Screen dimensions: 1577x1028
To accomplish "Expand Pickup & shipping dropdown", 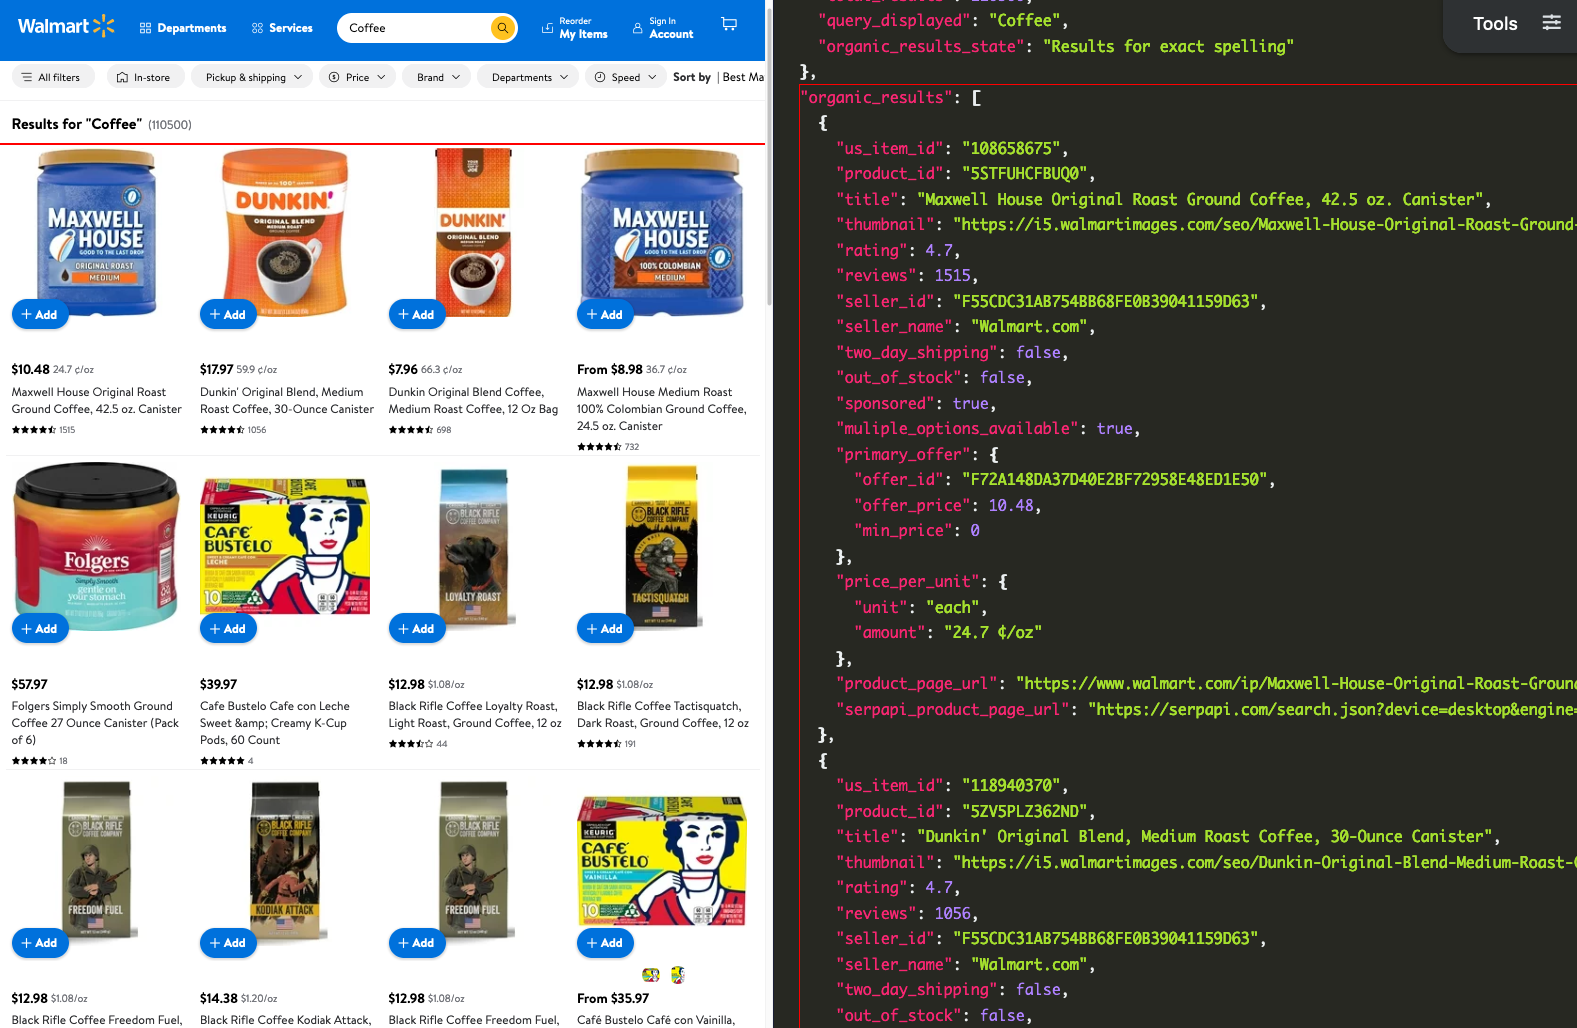I will tap(253, 77).
